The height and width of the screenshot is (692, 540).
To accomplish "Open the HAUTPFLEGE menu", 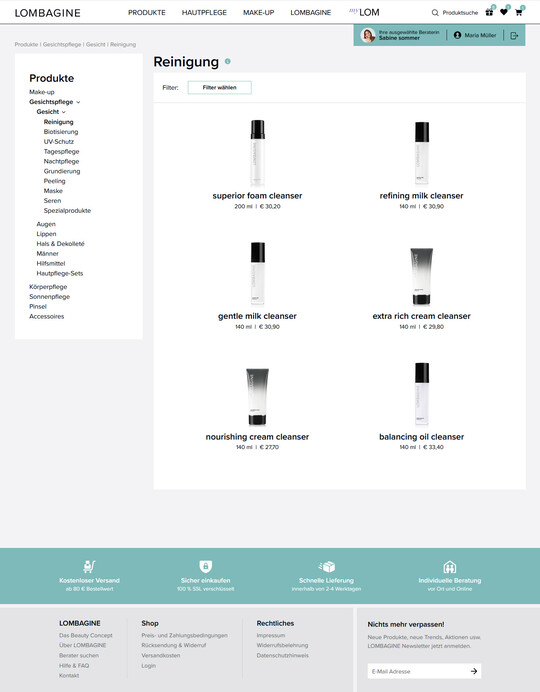I will tap(204, 13).
